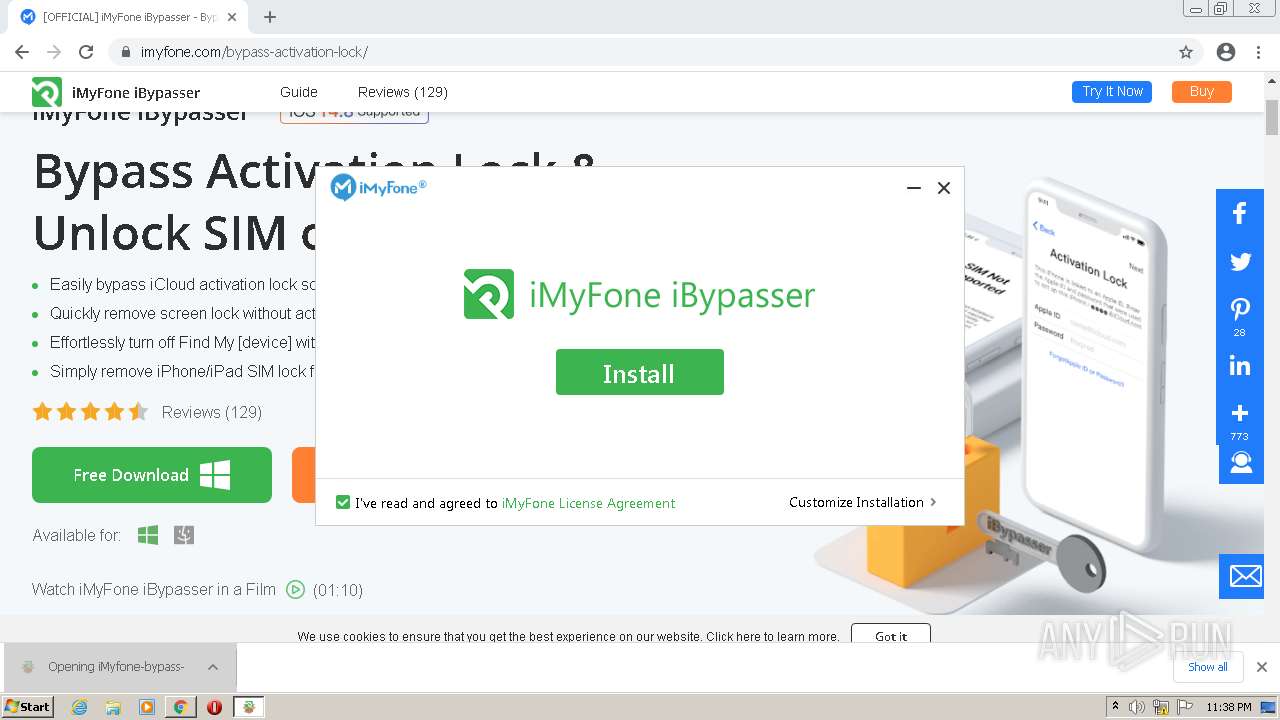This screenshot has height=720, width=1280.
Task: Open Opera taskbar icon
Action: coord(214,707)
